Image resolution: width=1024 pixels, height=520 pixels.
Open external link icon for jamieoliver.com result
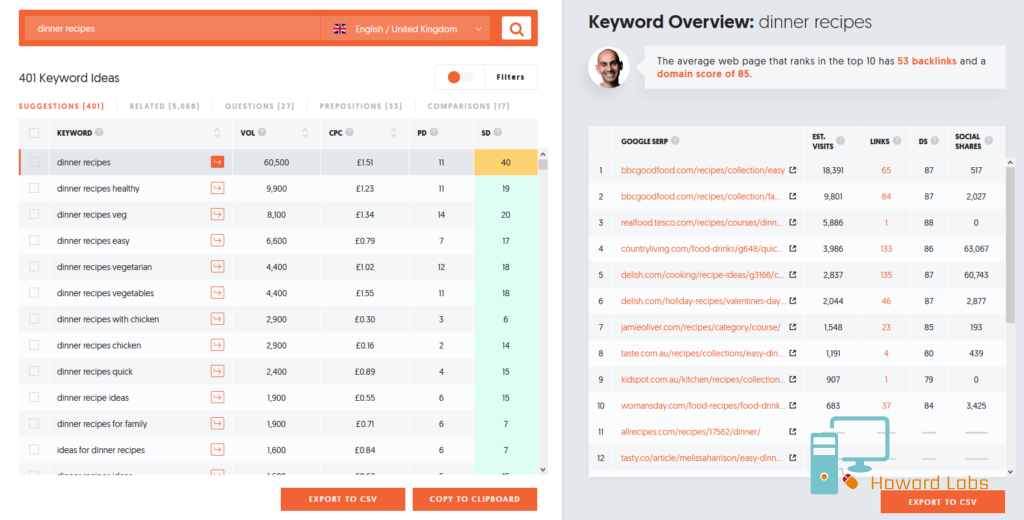(x=793, y=327)
